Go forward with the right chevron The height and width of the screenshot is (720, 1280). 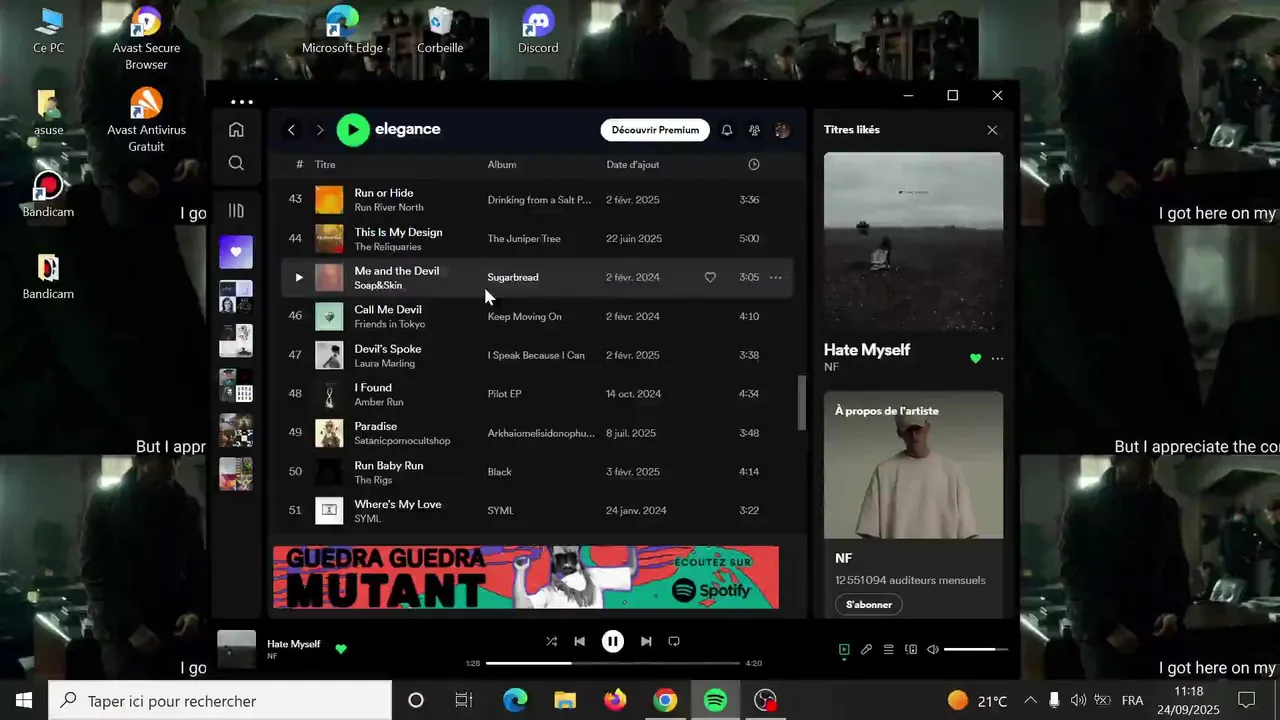coord(320,130)
